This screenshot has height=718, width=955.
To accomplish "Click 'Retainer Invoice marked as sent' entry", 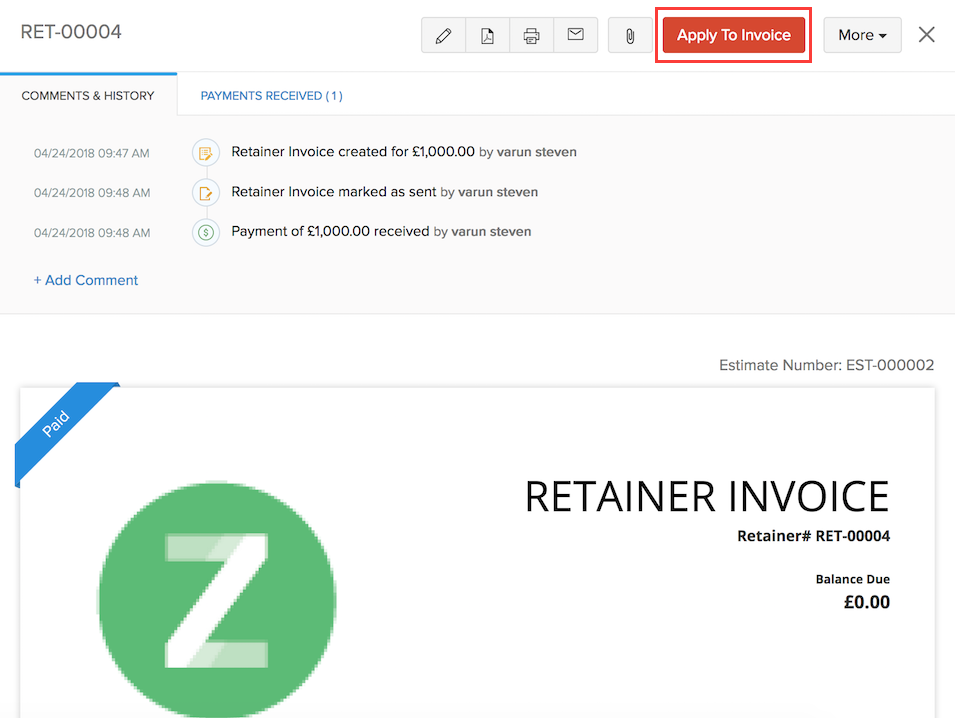I will coord(334,192).
